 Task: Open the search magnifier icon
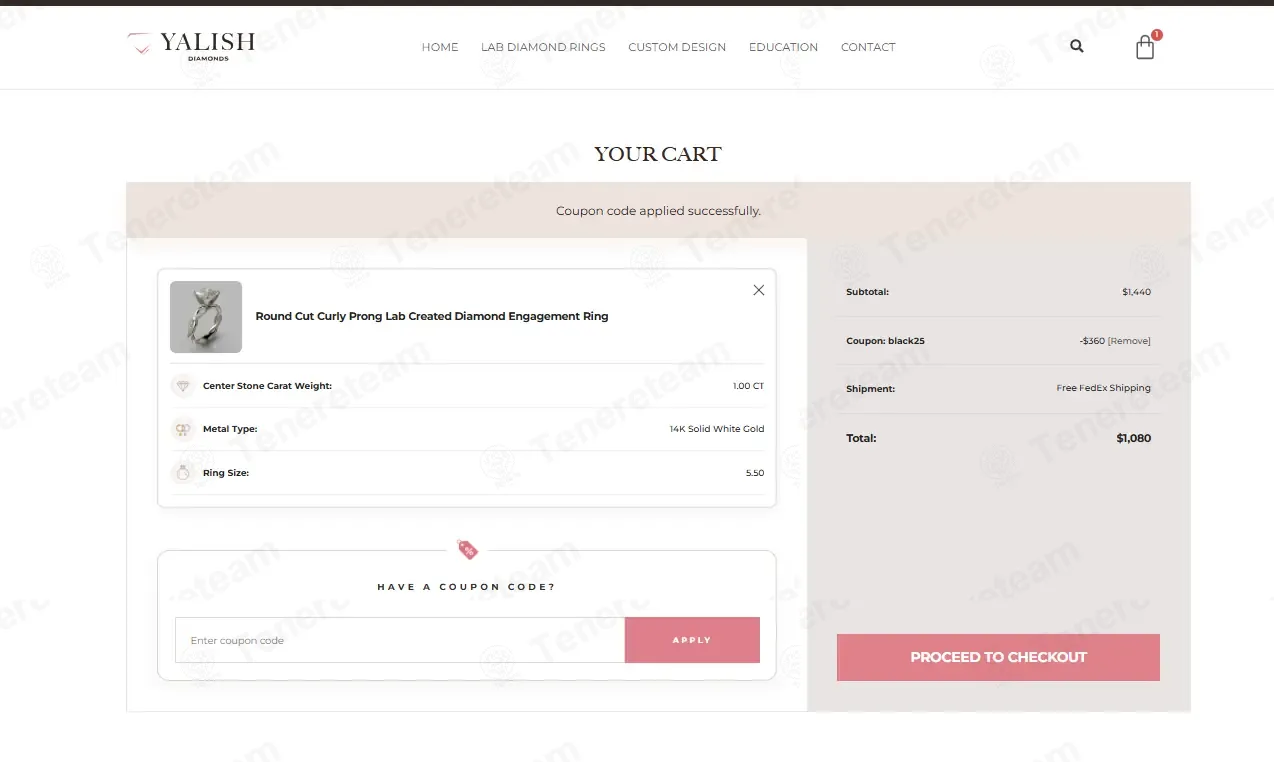click(x=1077, y=46)
